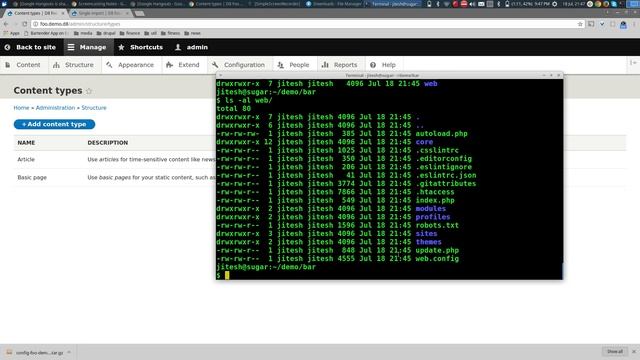Image resolution: width=640 pixels, height=360 pixels.
Task: Switch to the Single import browser tab
Action: (x=100, y=13)
